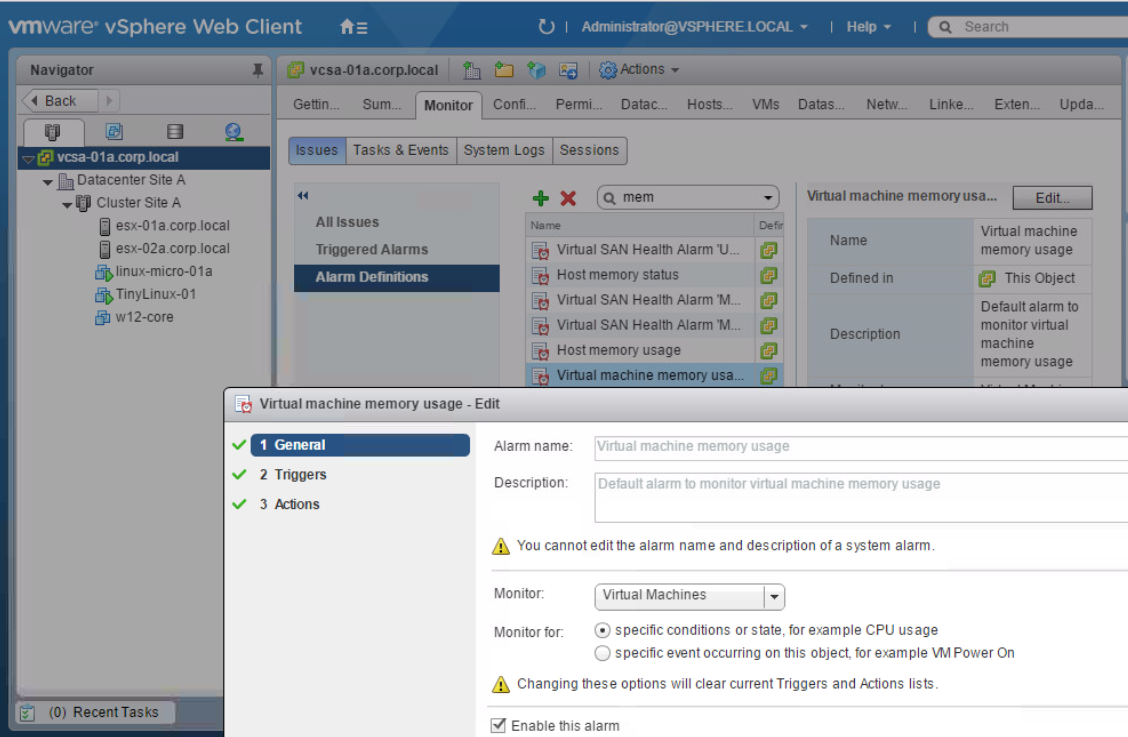Screen dimensions: 1128x737
Task: Open the Actions dropdown menu
Action: pyautogui.click(x=640, y=70)
